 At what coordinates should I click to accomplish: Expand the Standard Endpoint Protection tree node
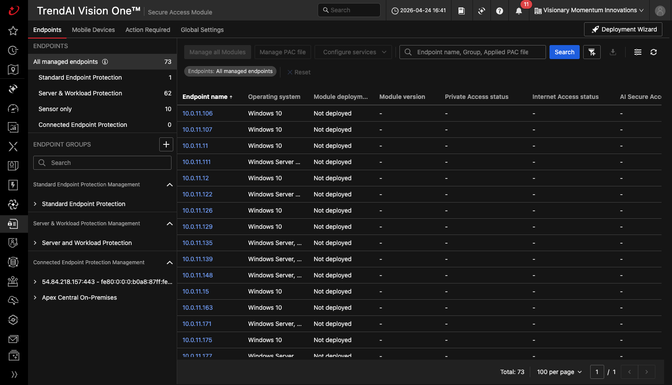pos(35,204)
